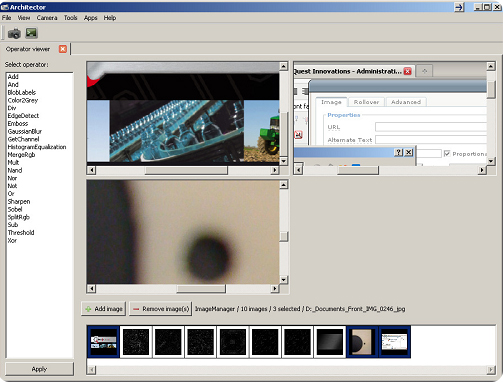The width and height of the screenshot is (503, 383).
Task: Select the beige circle image thumbnail
Action: [x=362, y=342]
